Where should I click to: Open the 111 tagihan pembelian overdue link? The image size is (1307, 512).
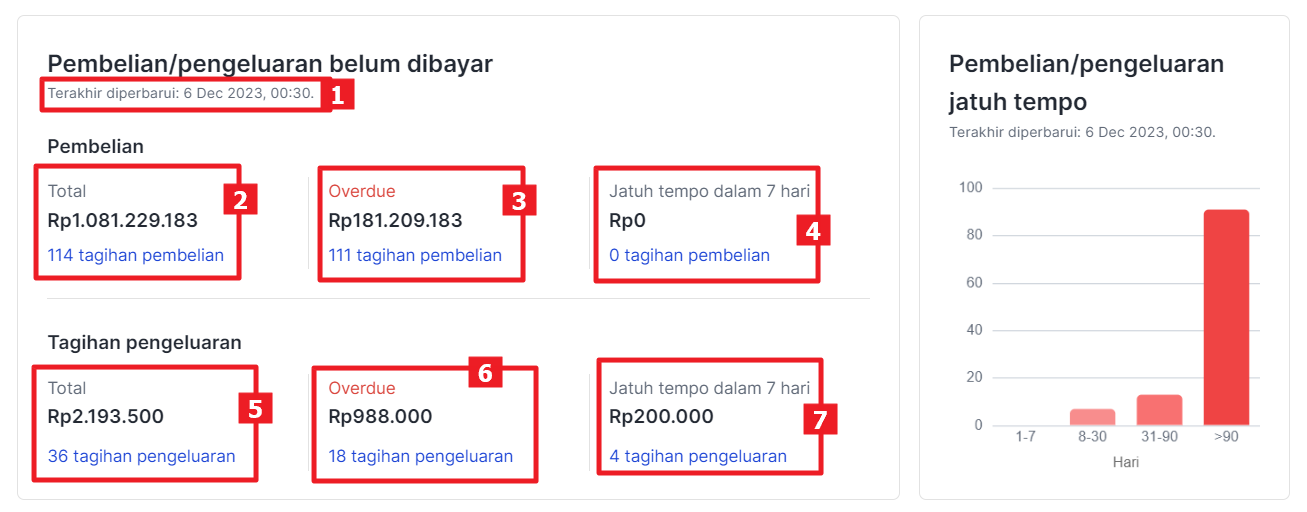(415, 255)
